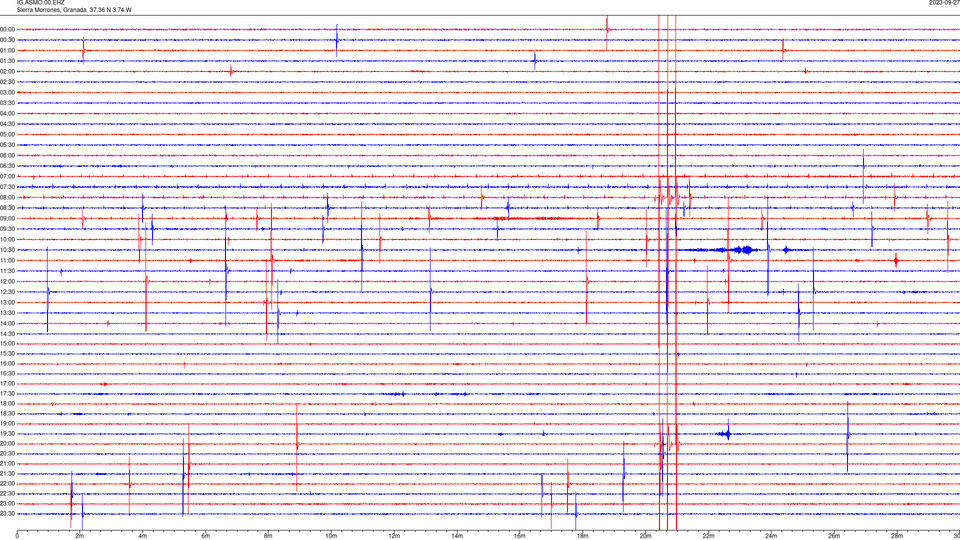Select the 00:00 trace time label

[x=8, y=29]
